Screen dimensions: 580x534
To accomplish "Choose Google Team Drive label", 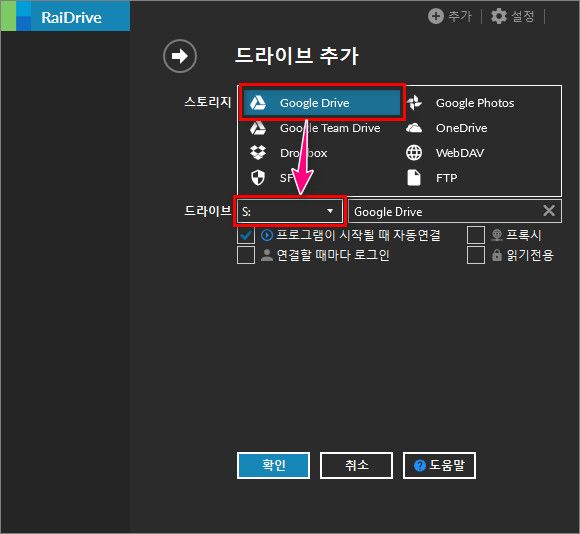I will (330, 128).
